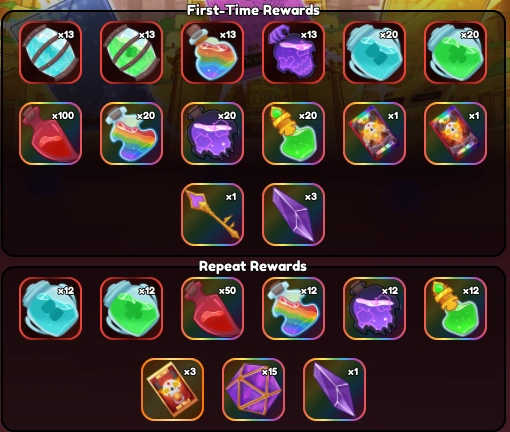
Task: Click the x50 red potion in Repeat Rewards
Action: coord(212,309)
